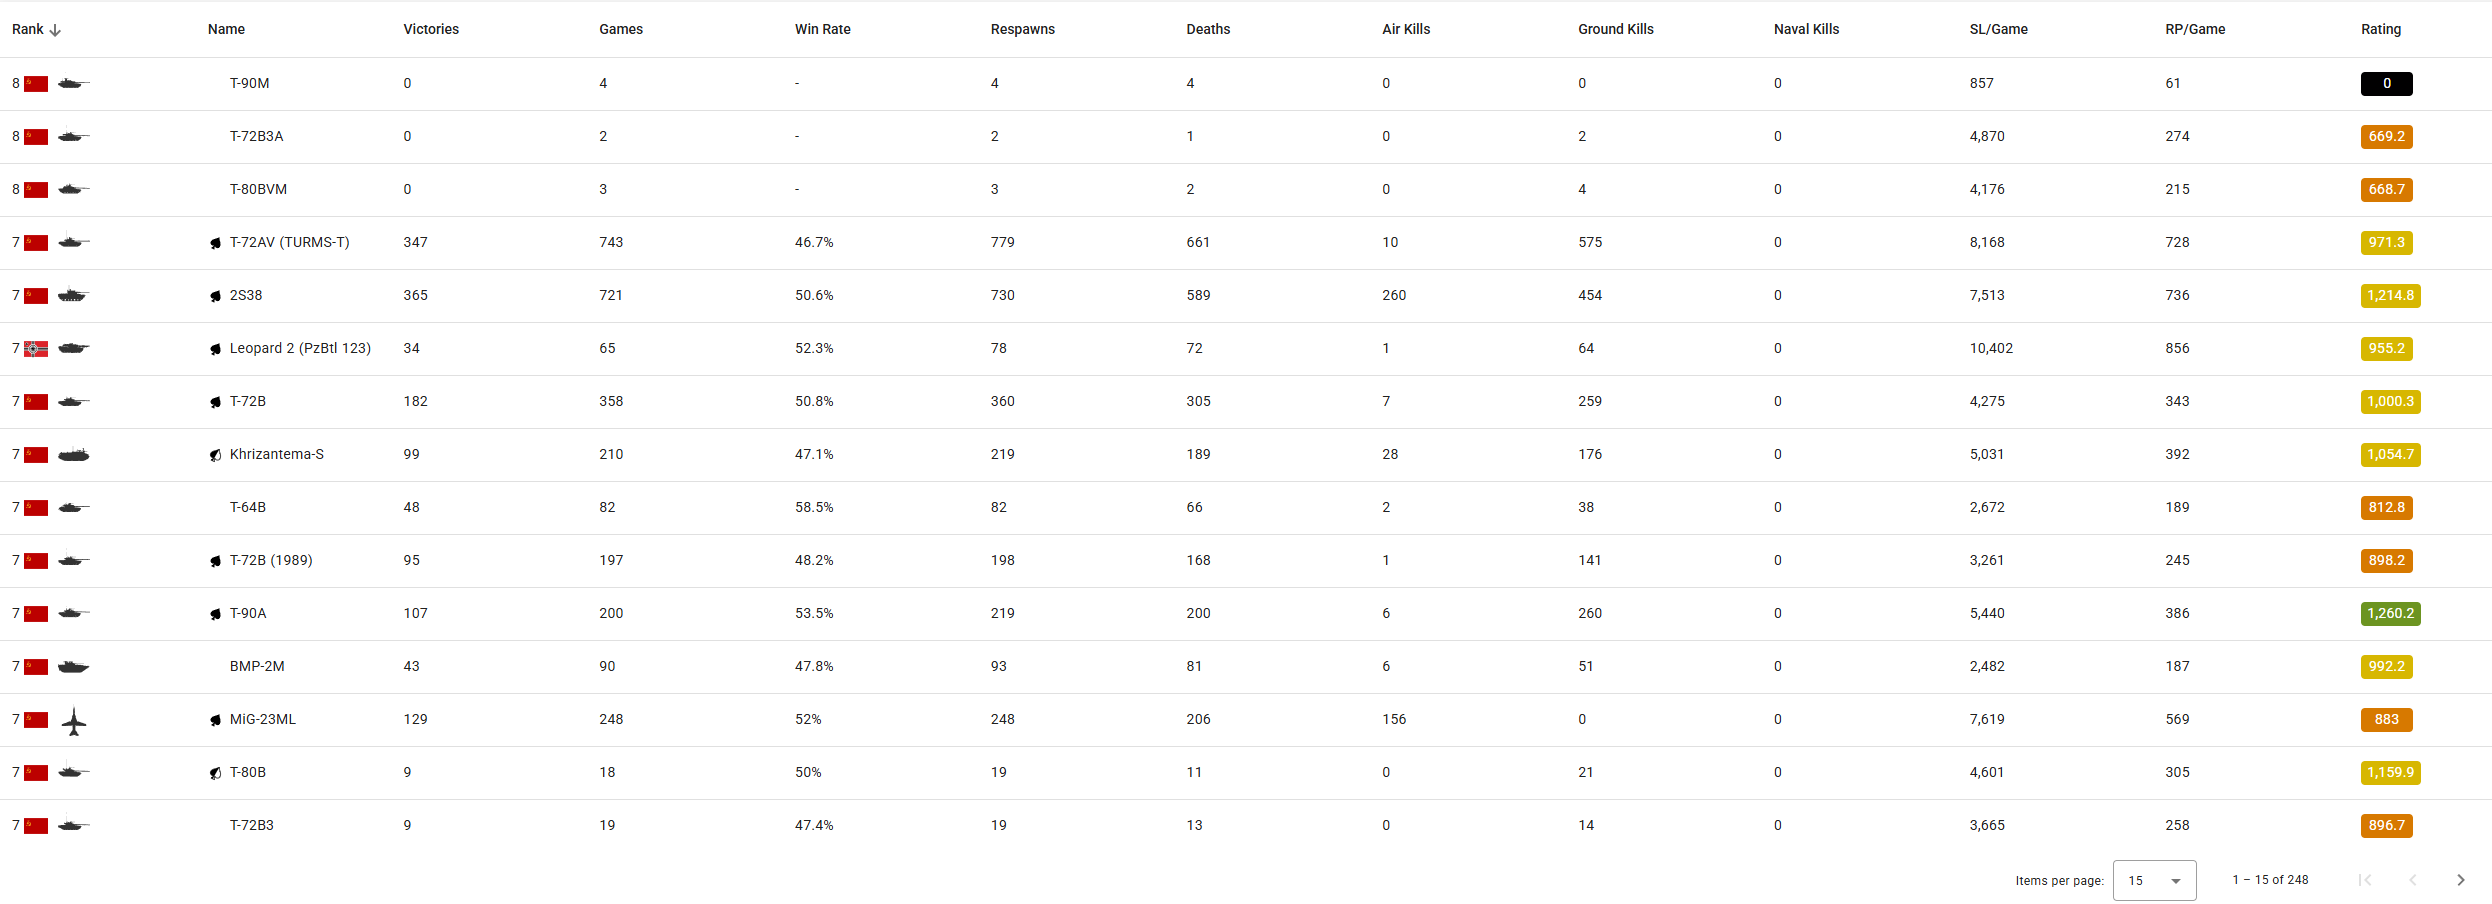Click the black 0 rating badge for T-90M

[2386, 84]
